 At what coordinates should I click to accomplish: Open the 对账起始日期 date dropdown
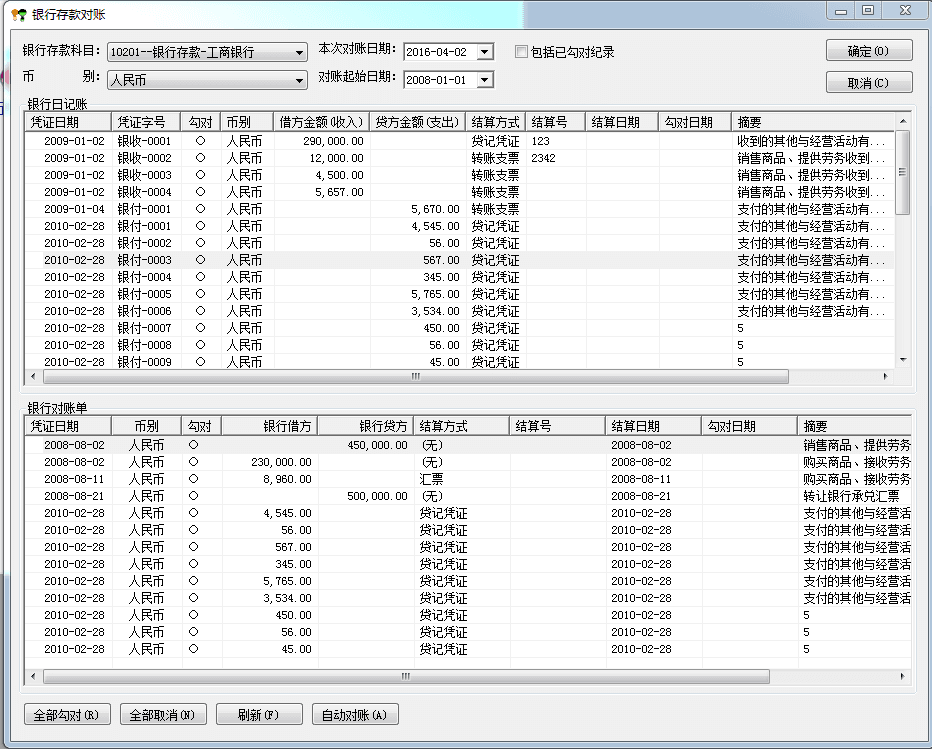(x=485, y=80)
